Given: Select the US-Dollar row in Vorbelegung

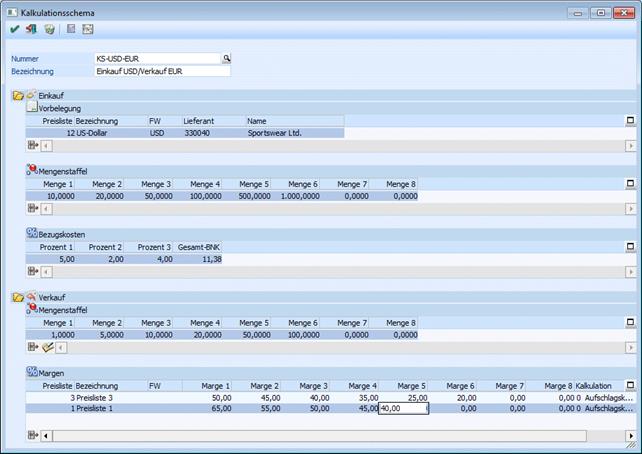Looking at the screenshot, I should [100, 132].
